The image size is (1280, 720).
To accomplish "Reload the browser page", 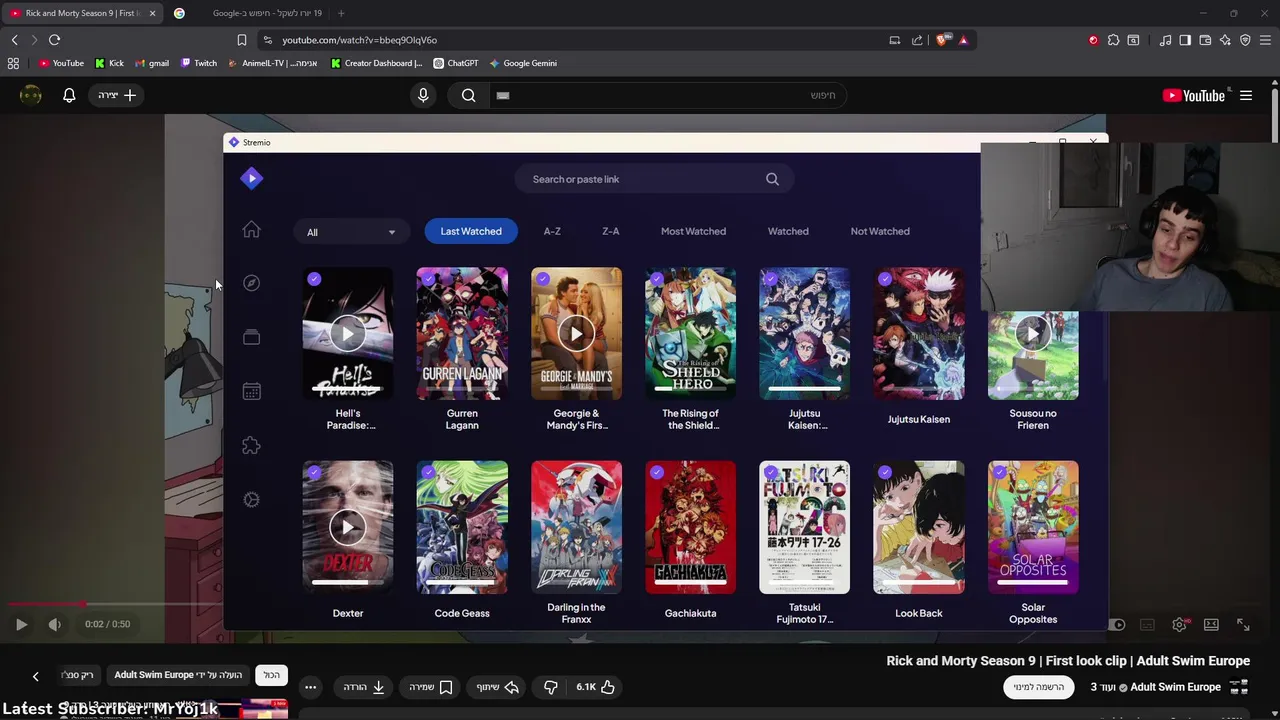I will click(x=54, y=40).
